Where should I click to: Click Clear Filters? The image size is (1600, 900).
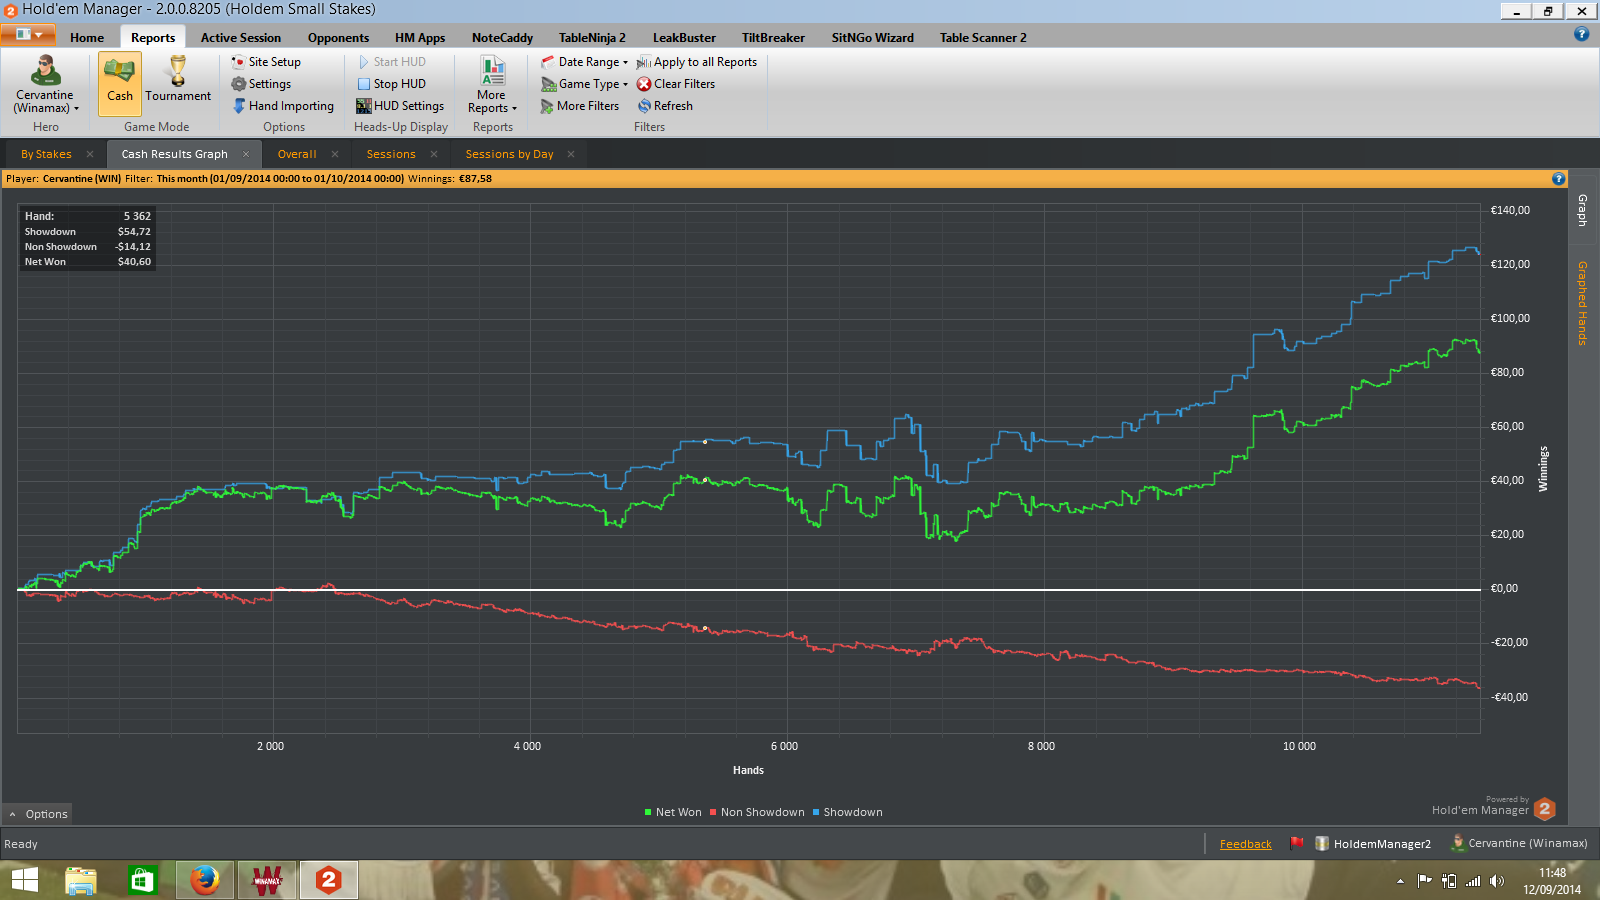point(676,84)
